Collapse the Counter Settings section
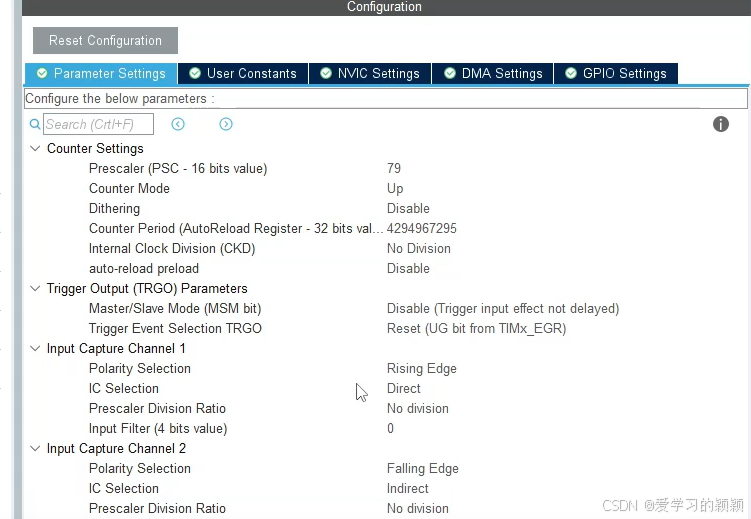Screen dimensions: 751x519 [x=35, y=148]
